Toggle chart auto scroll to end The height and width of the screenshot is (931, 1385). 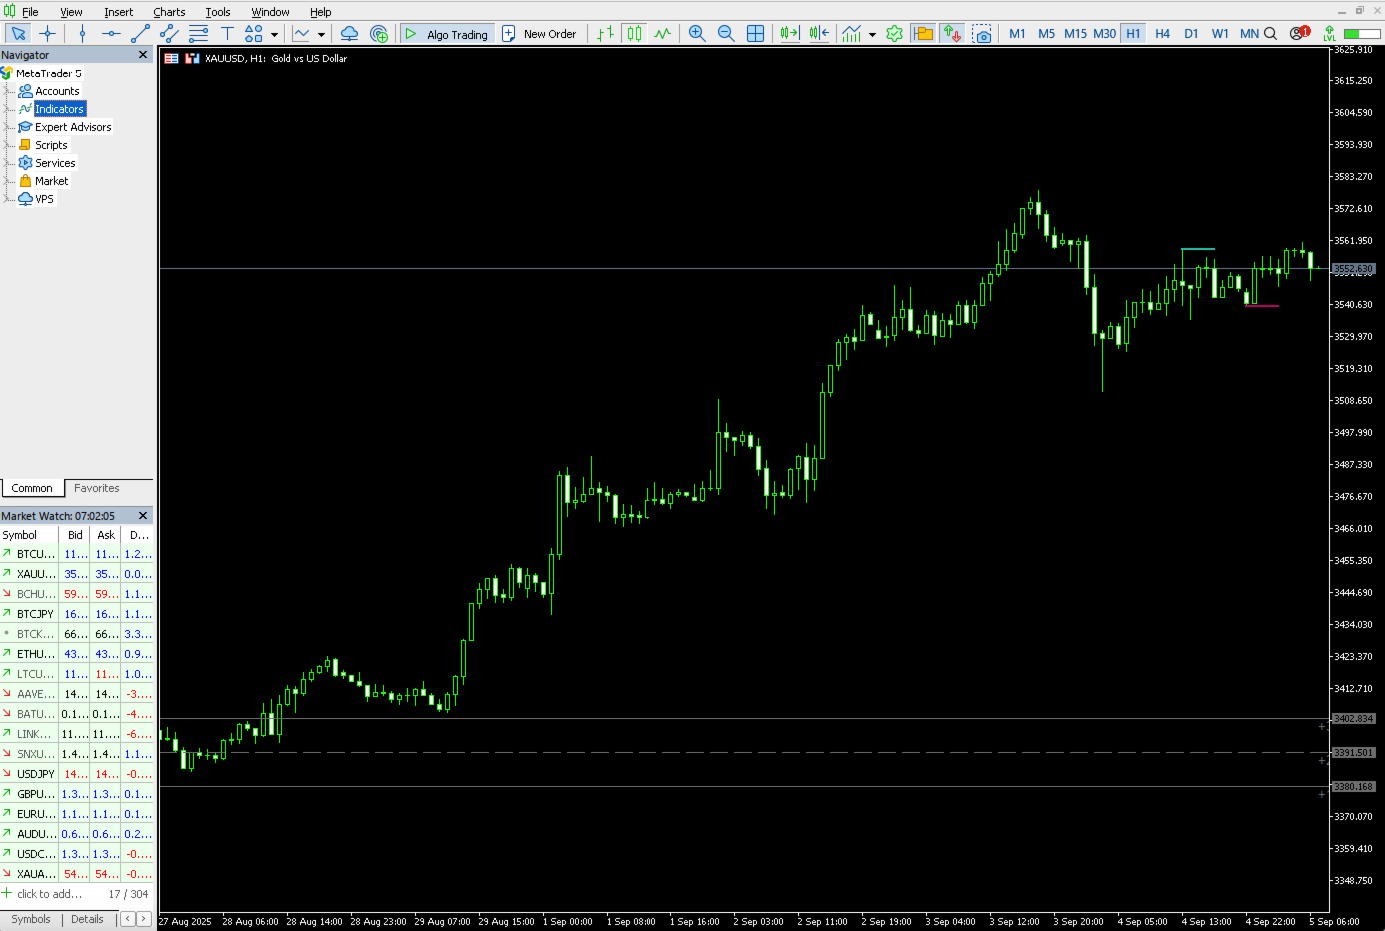790,33
